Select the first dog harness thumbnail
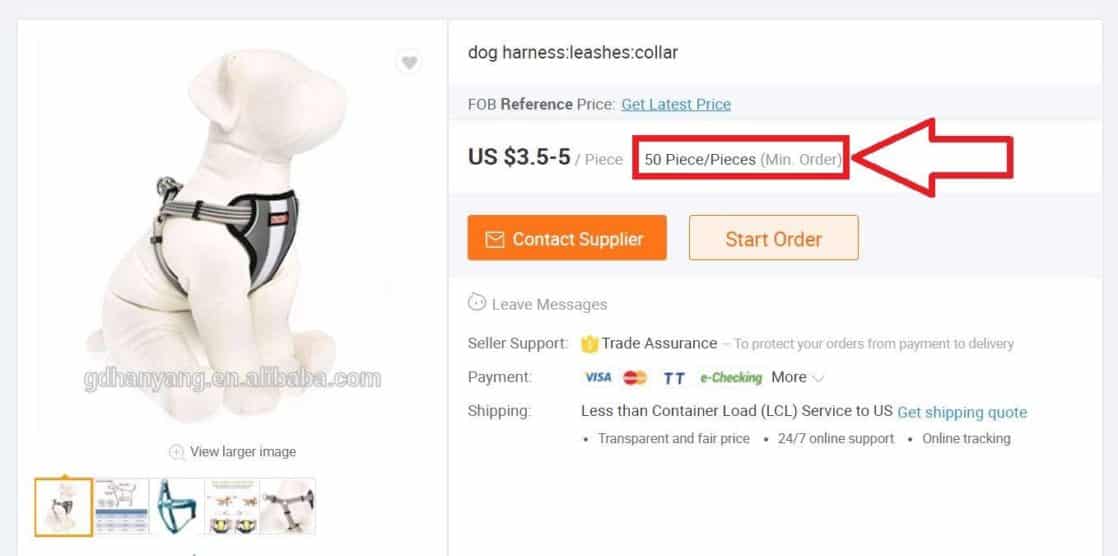The image size is (1118, 556). 63,507
